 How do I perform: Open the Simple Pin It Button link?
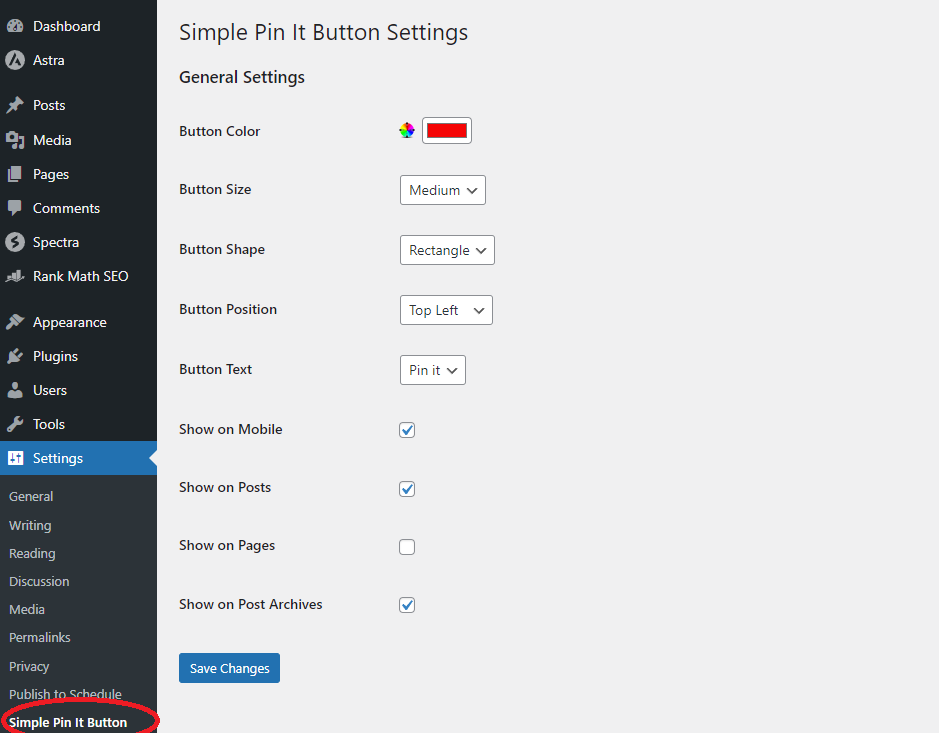click(x=68, y=722)
